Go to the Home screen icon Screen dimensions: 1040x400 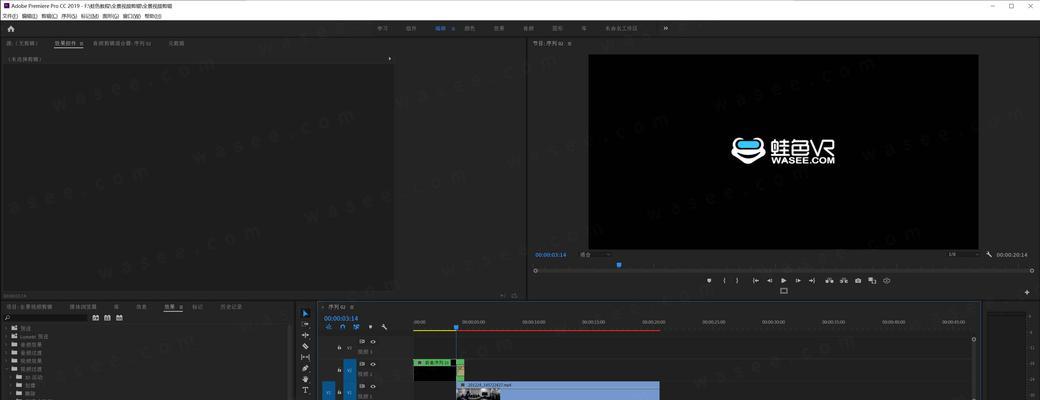pos(11,29)
